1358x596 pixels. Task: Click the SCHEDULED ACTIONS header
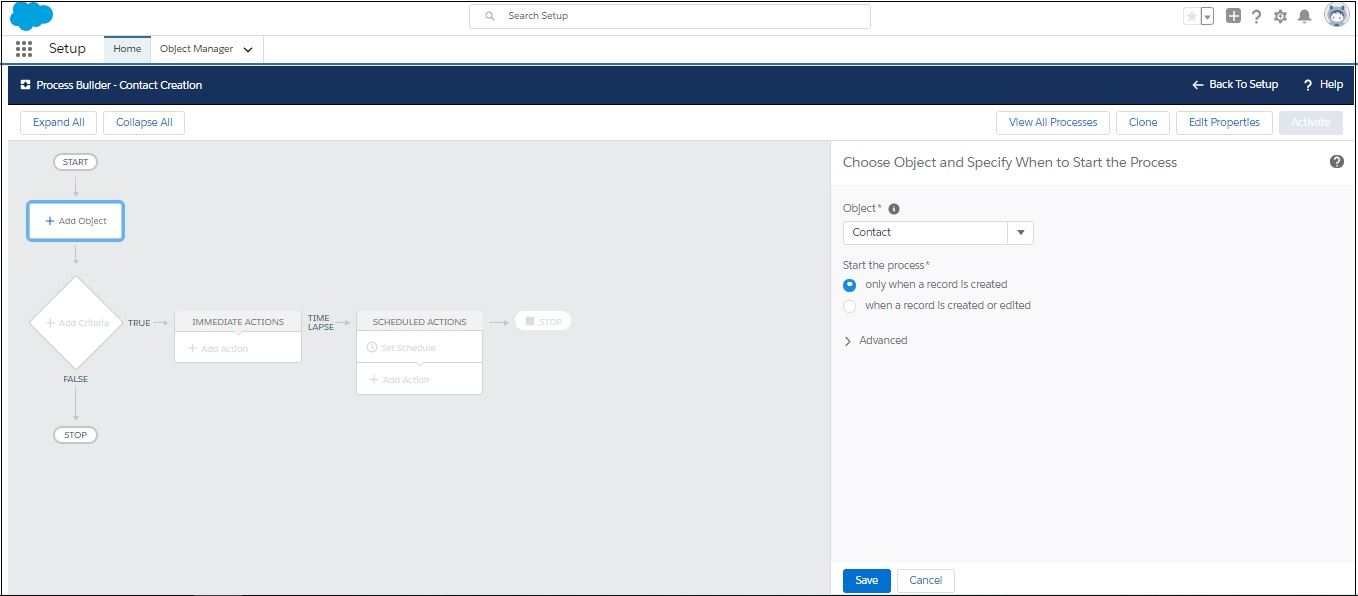point(419,322)
